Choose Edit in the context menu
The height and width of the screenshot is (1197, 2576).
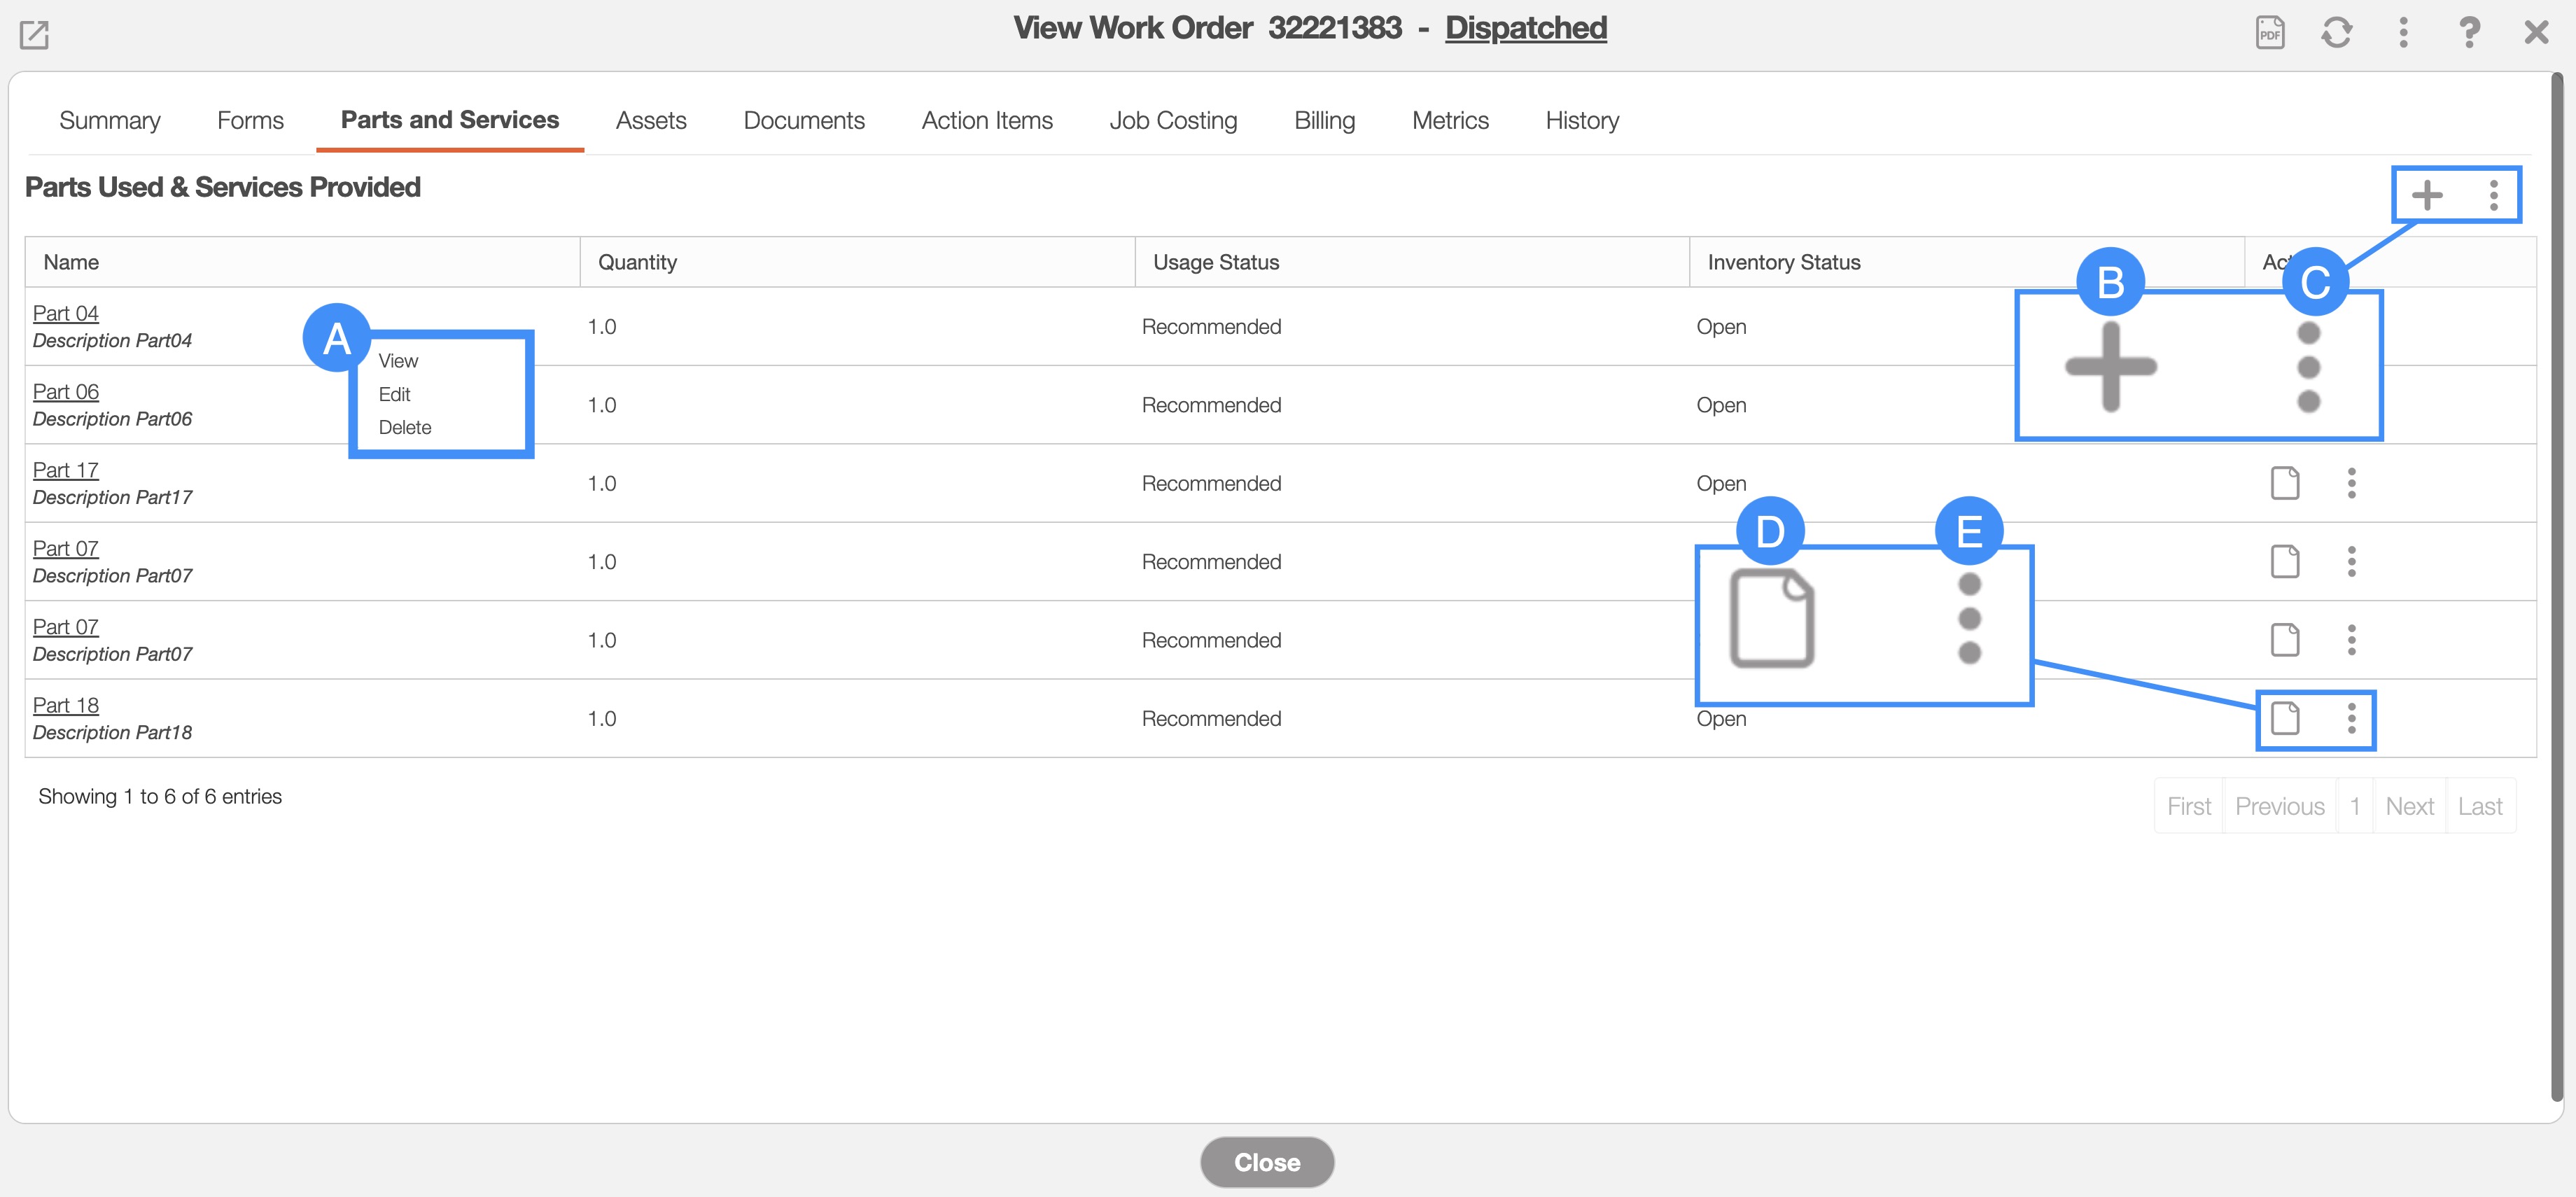pos(395,394)
